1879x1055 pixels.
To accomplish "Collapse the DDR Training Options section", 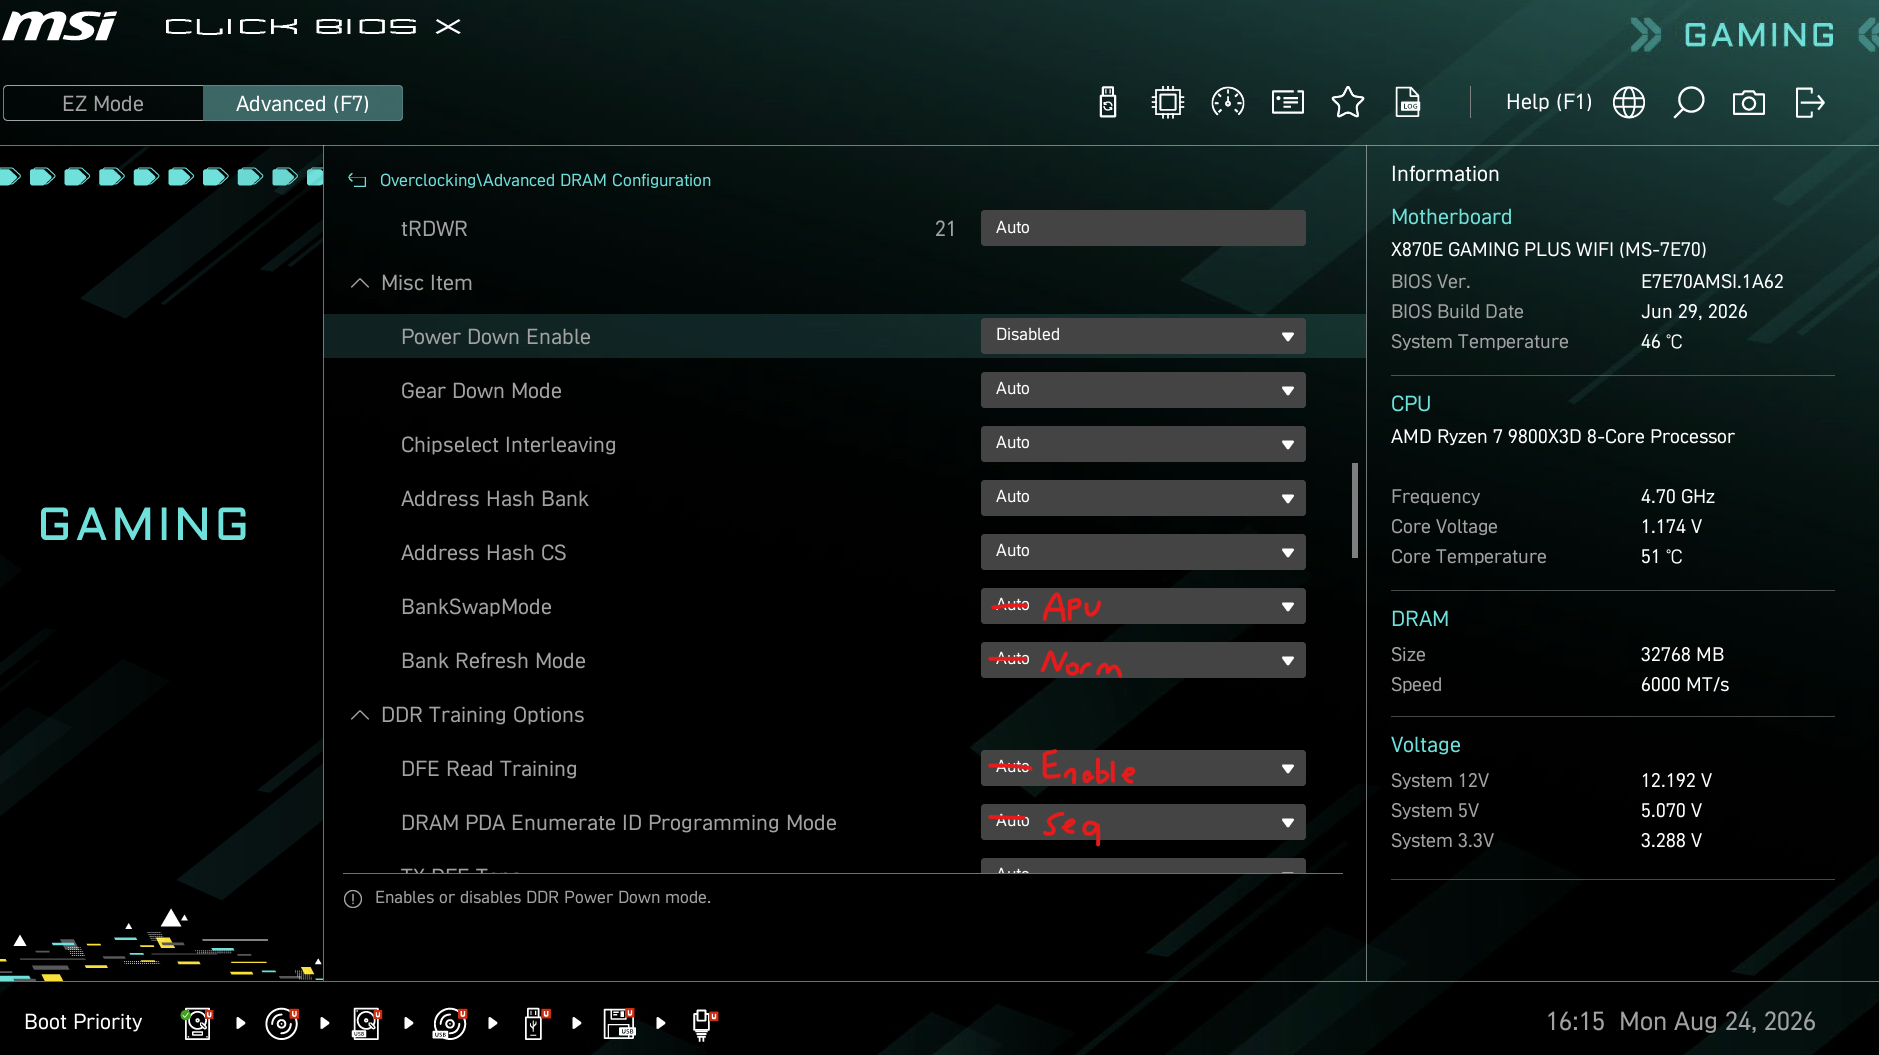I will point(360,715).
